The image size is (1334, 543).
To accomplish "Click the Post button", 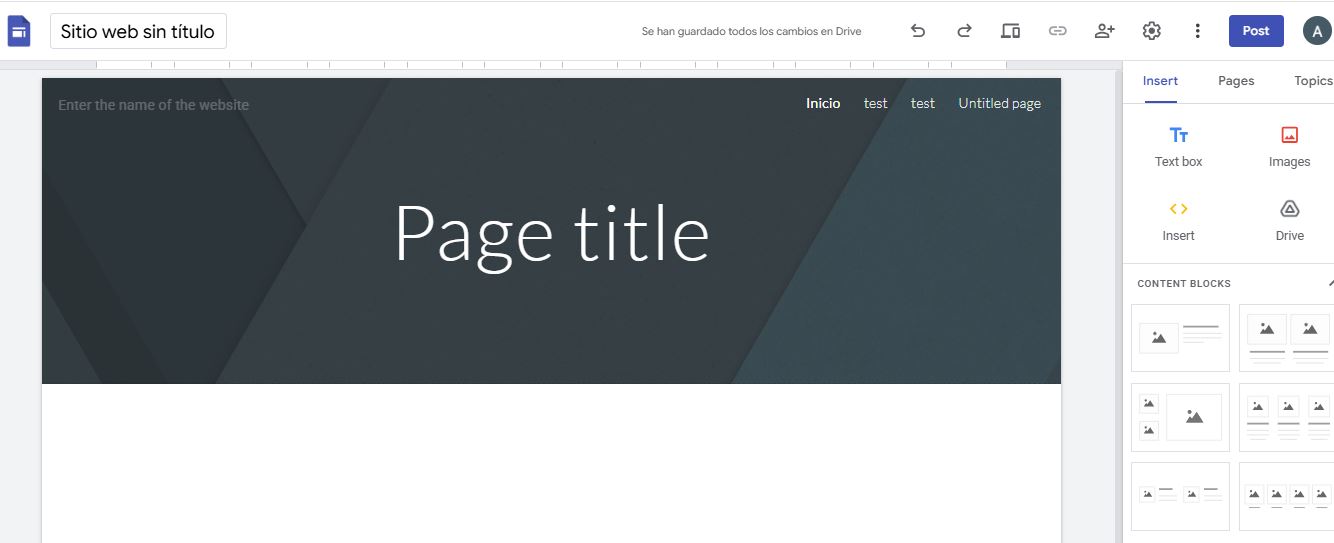I will [1256, 31].
